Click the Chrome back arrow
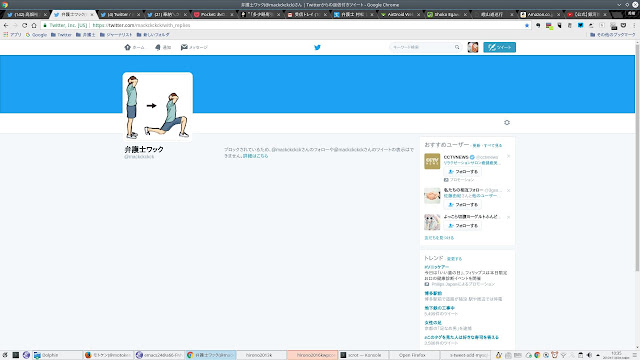The width and height of the screenshot is (640, 360). pos(6,25)
